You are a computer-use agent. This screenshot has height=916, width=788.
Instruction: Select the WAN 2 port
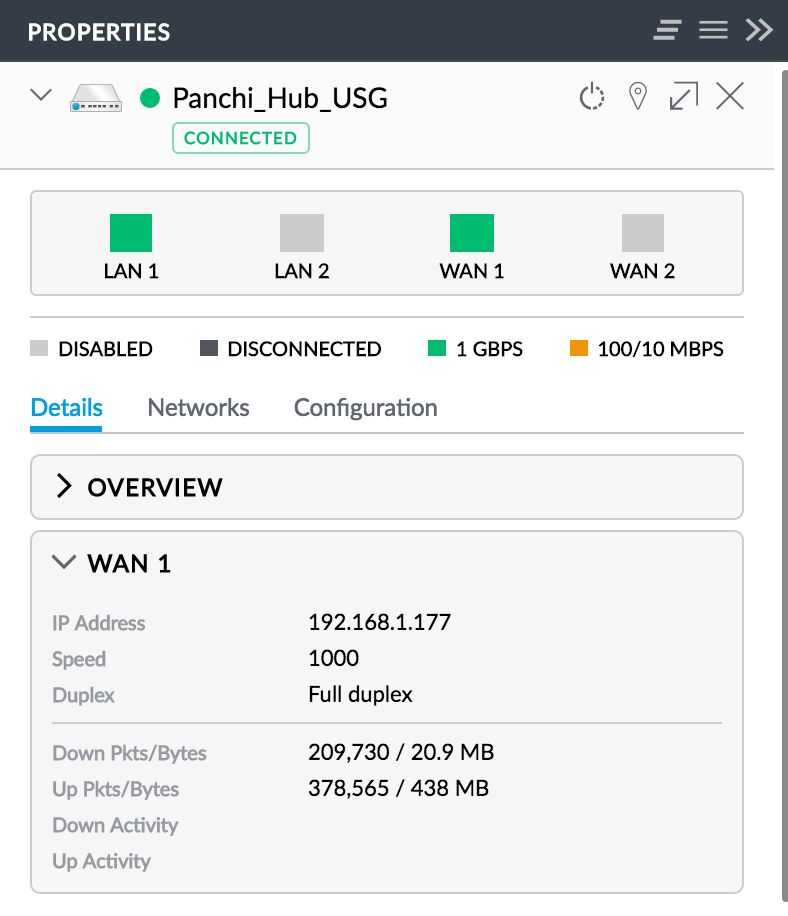pos(643,233)
